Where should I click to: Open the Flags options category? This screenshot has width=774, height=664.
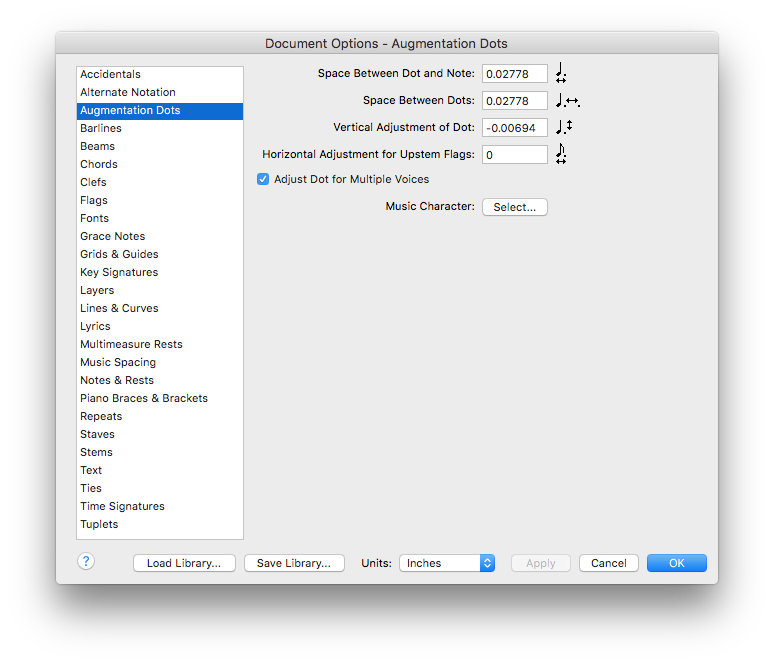pos(160,200)
